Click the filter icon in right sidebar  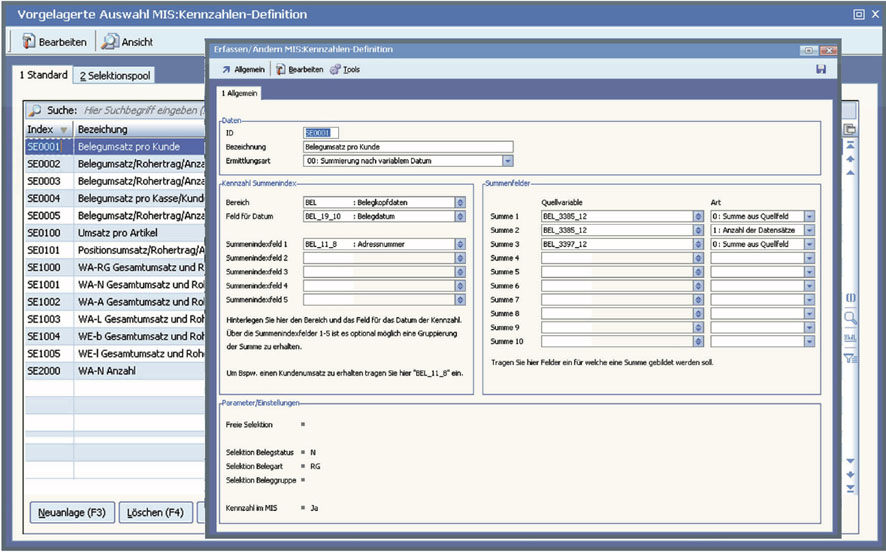point(850,357)
